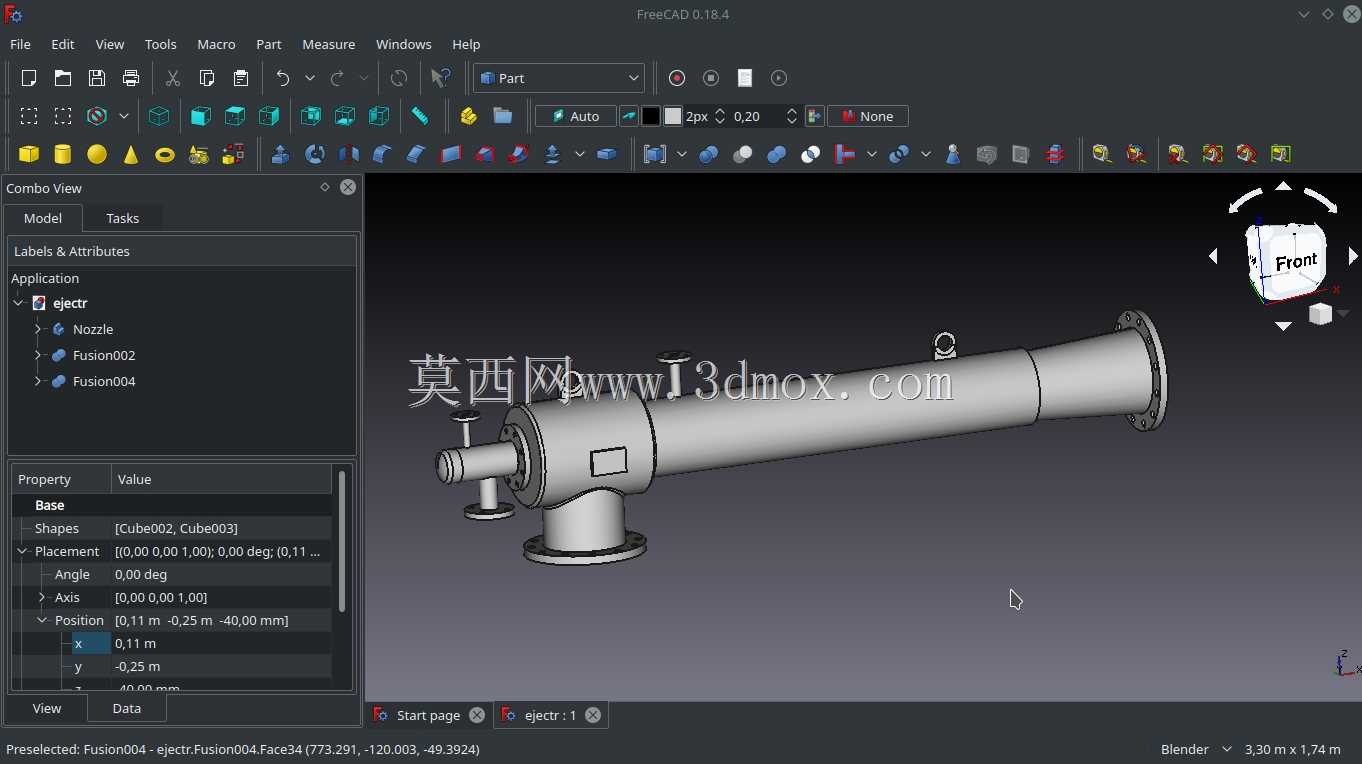Click the light gray face color swatch
Viewport: 1362px width, 764px height.
673,116
